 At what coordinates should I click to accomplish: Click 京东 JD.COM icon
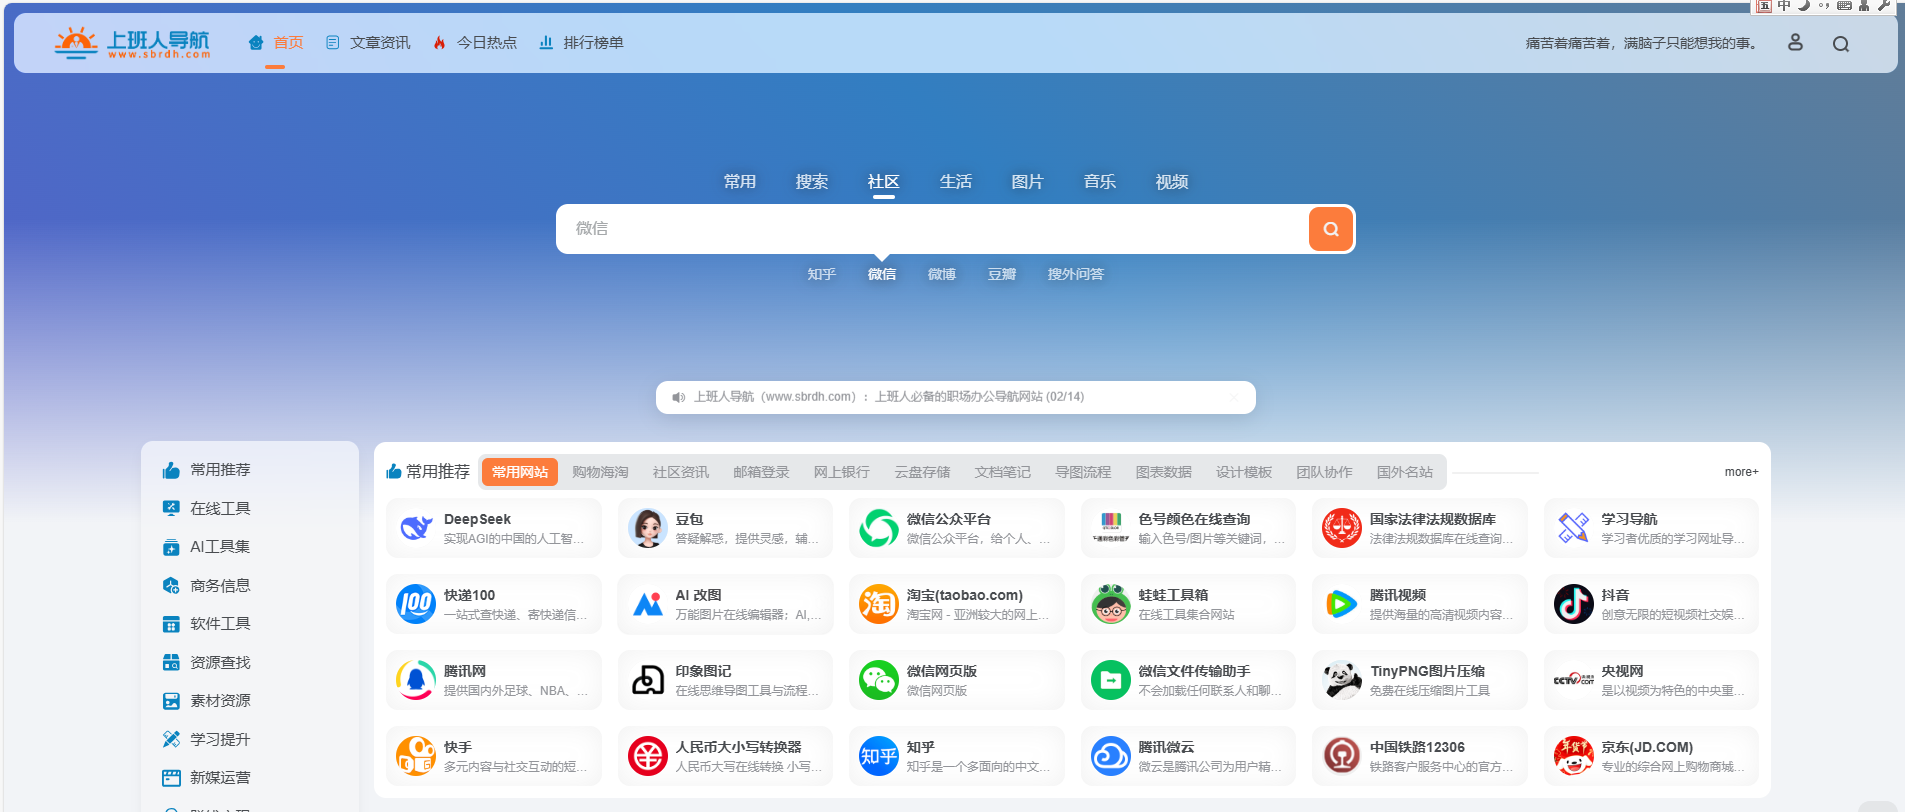pyautogui.click(x=1574, y=756)
